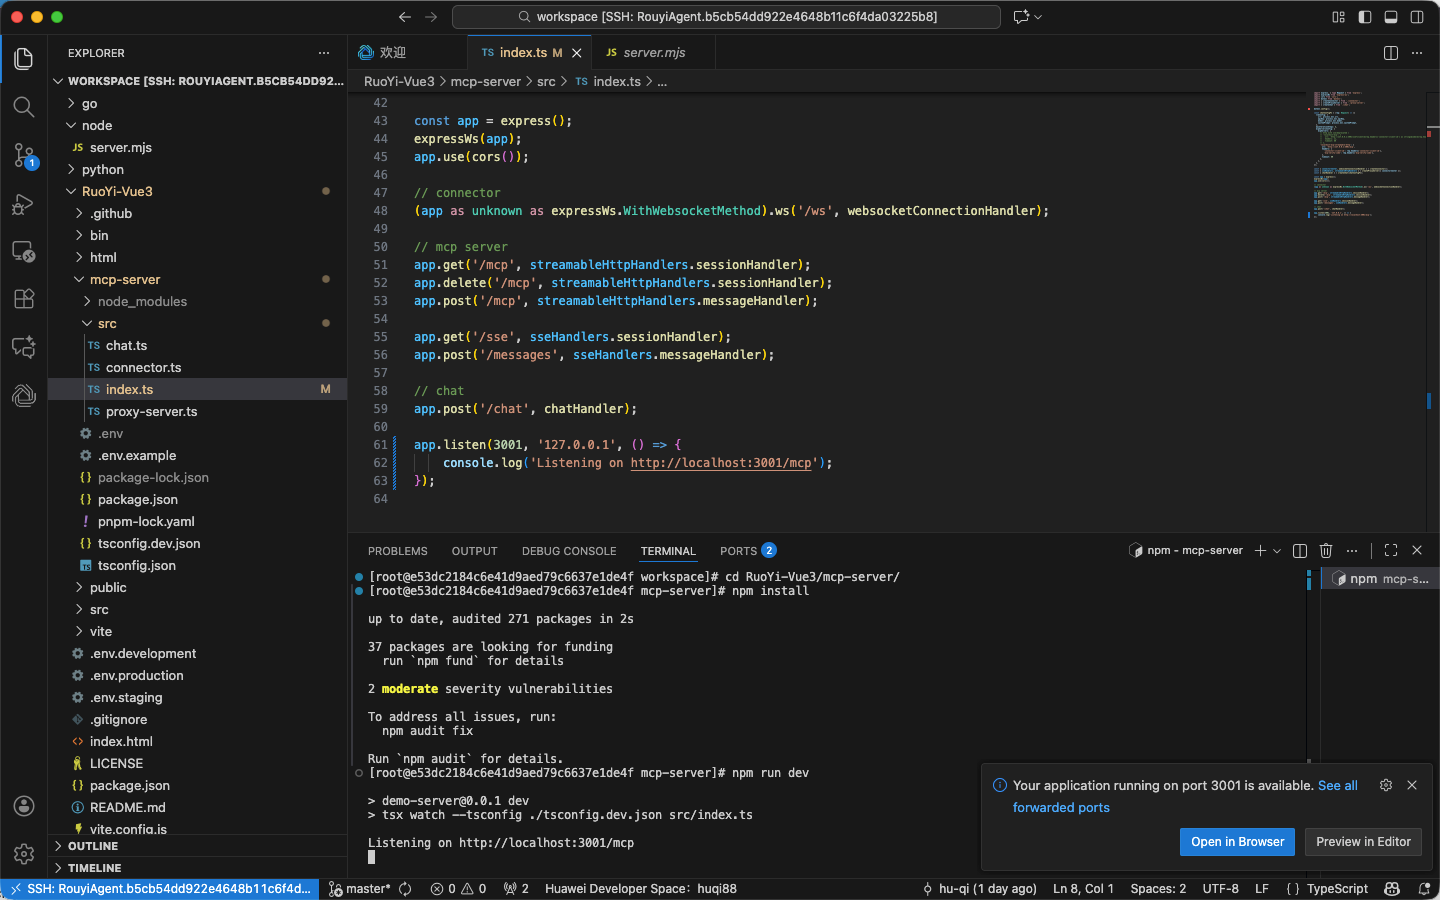Open Run and Debug view
The image size is (1440, 900).
click(x=24, y=204)
